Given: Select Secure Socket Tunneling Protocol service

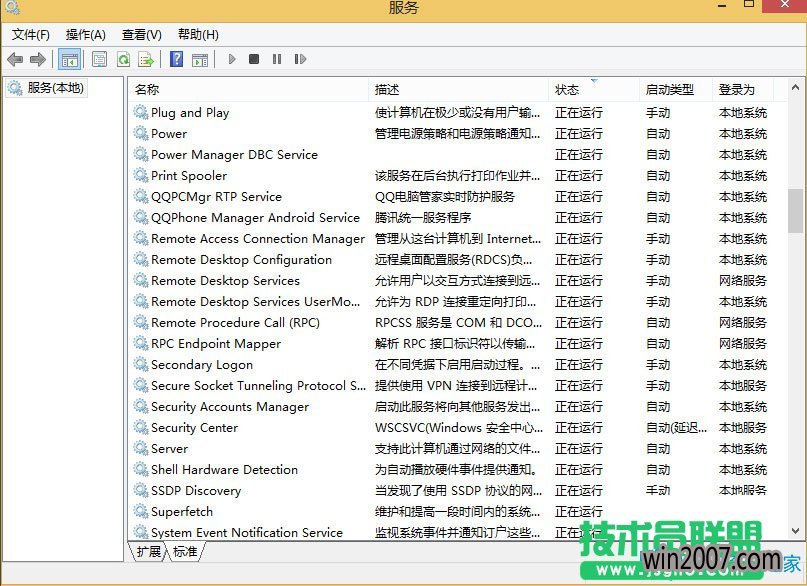Looking at the screenshot, I should point(458,385).
